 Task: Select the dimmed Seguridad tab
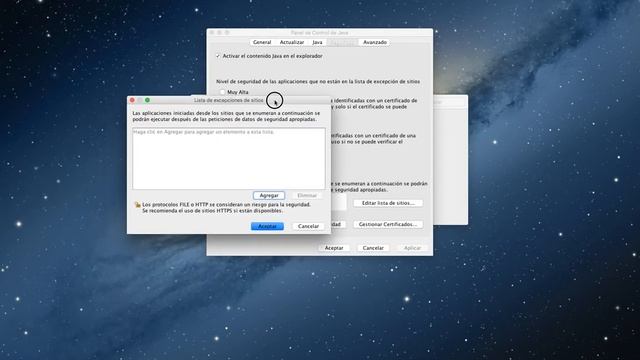pyautogui.click(x=343, y=42)
